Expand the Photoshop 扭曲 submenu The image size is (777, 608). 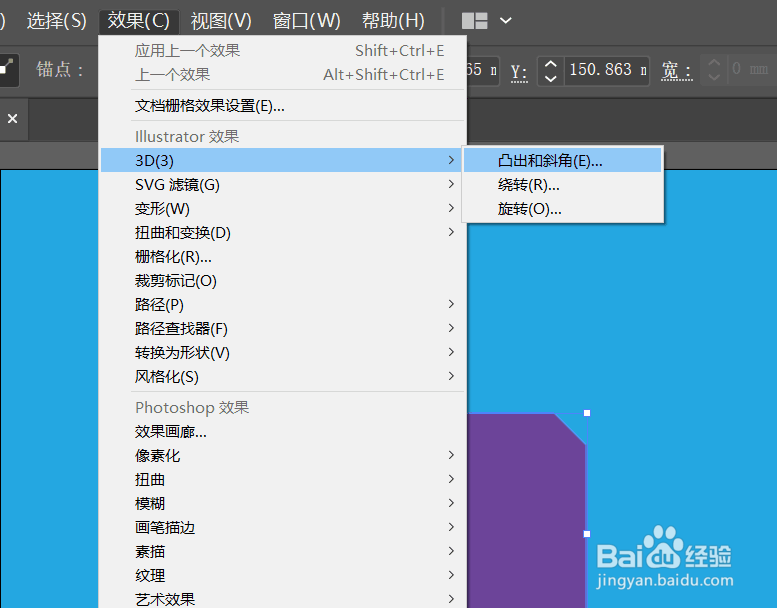[283, 480]
